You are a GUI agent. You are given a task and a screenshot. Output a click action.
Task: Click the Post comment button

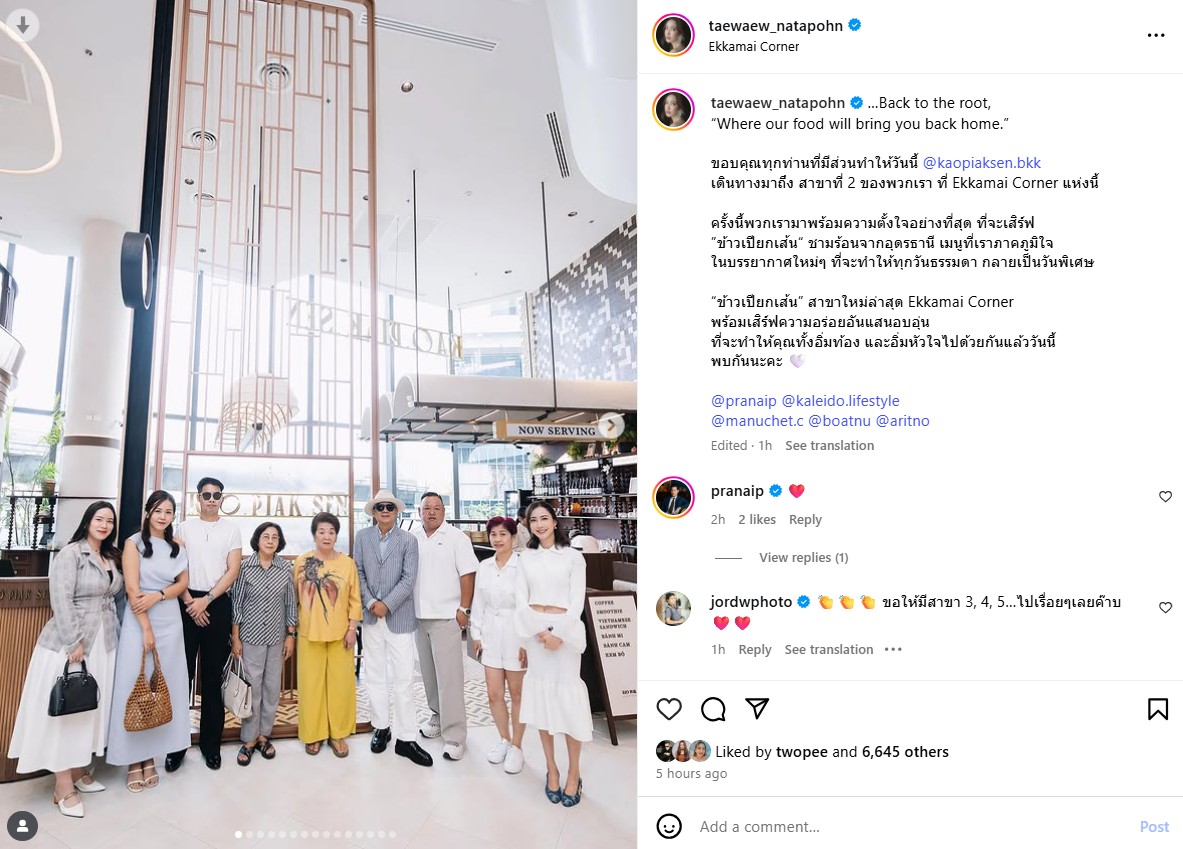click(x=1154, y=827)
